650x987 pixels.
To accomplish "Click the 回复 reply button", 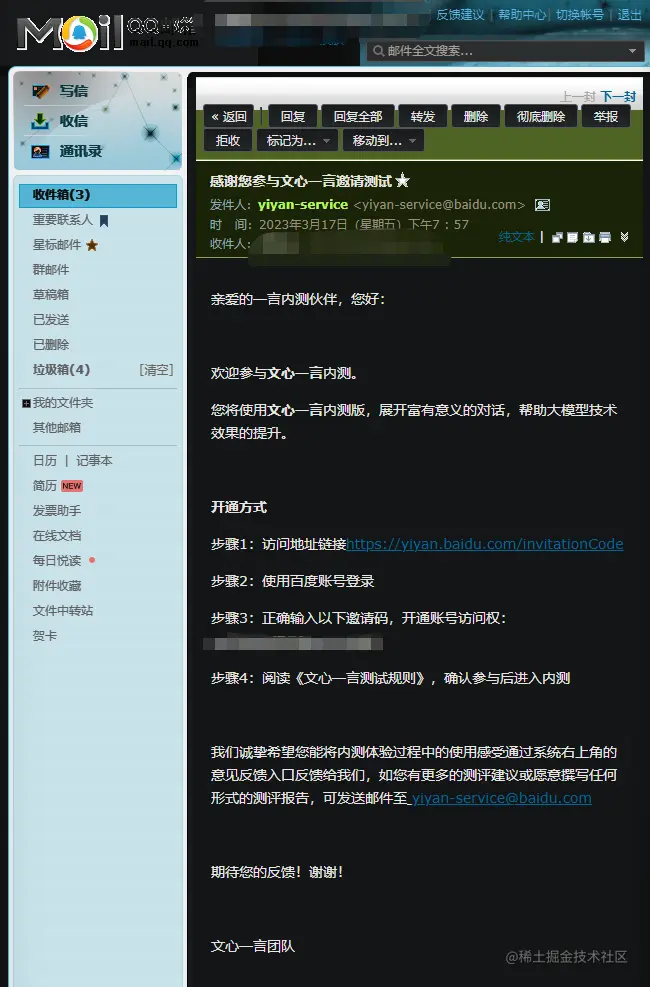I will 293,116.
